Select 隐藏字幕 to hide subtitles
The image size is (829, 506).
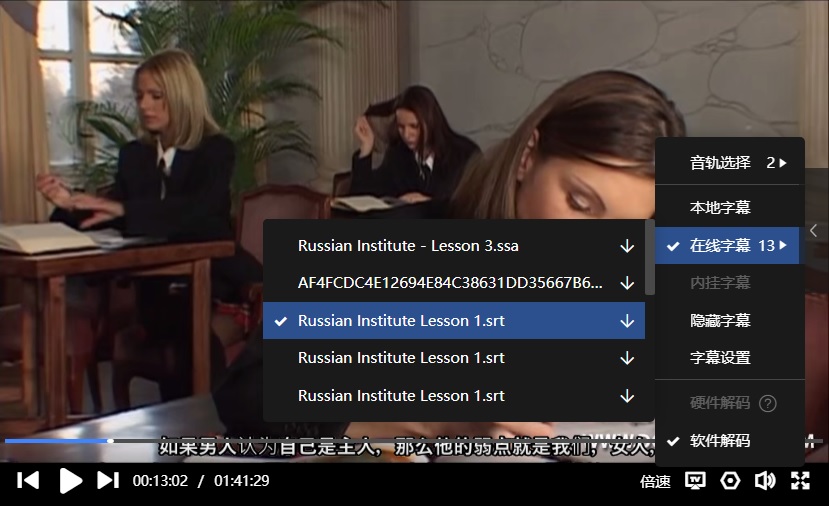[x=720, y=321]
